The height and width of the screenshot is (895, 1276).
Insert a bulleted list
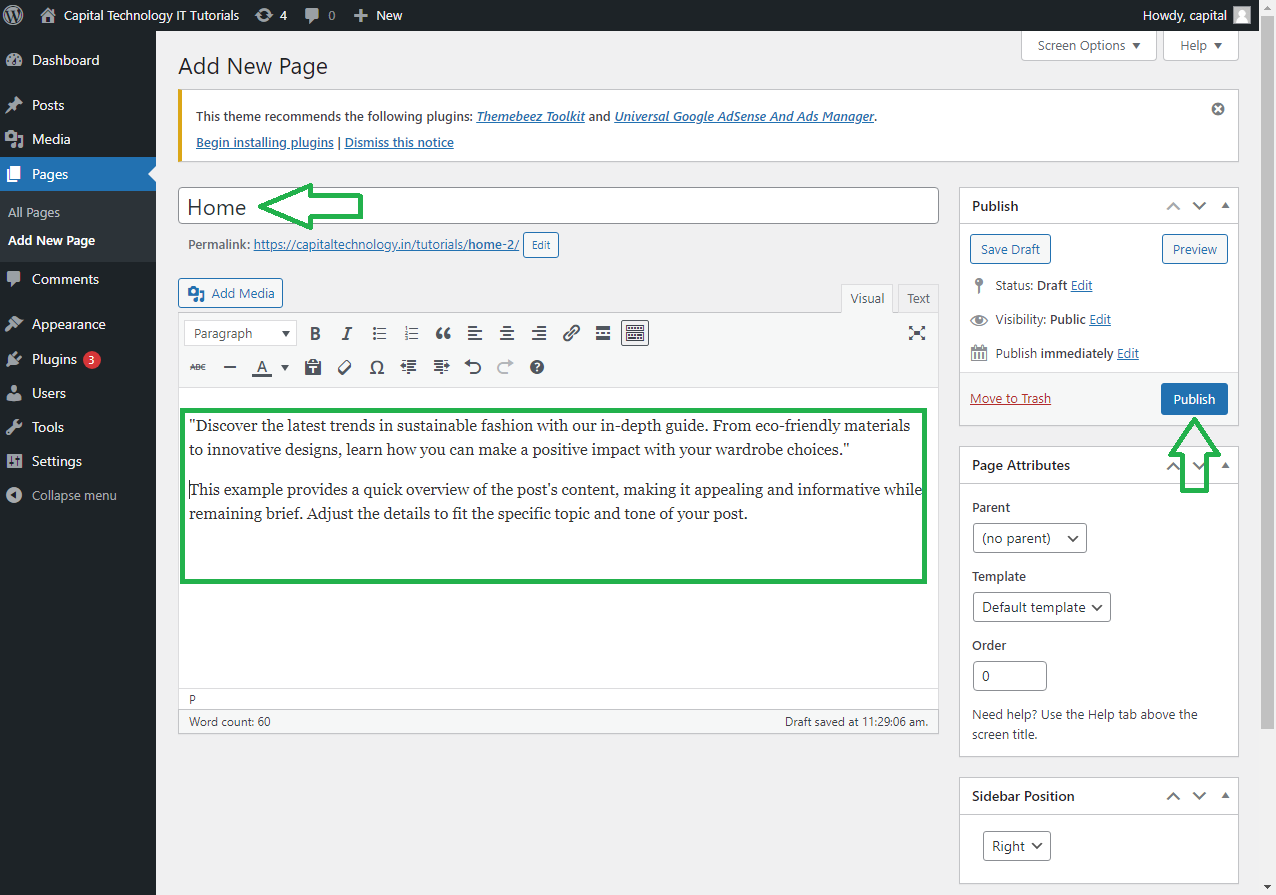tap(379, 334)
